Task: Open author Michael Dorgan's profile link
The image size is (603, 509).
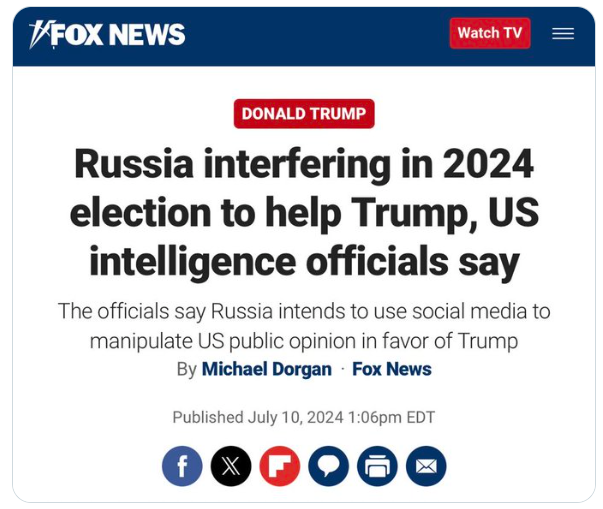Action: [x=266, y=369]
